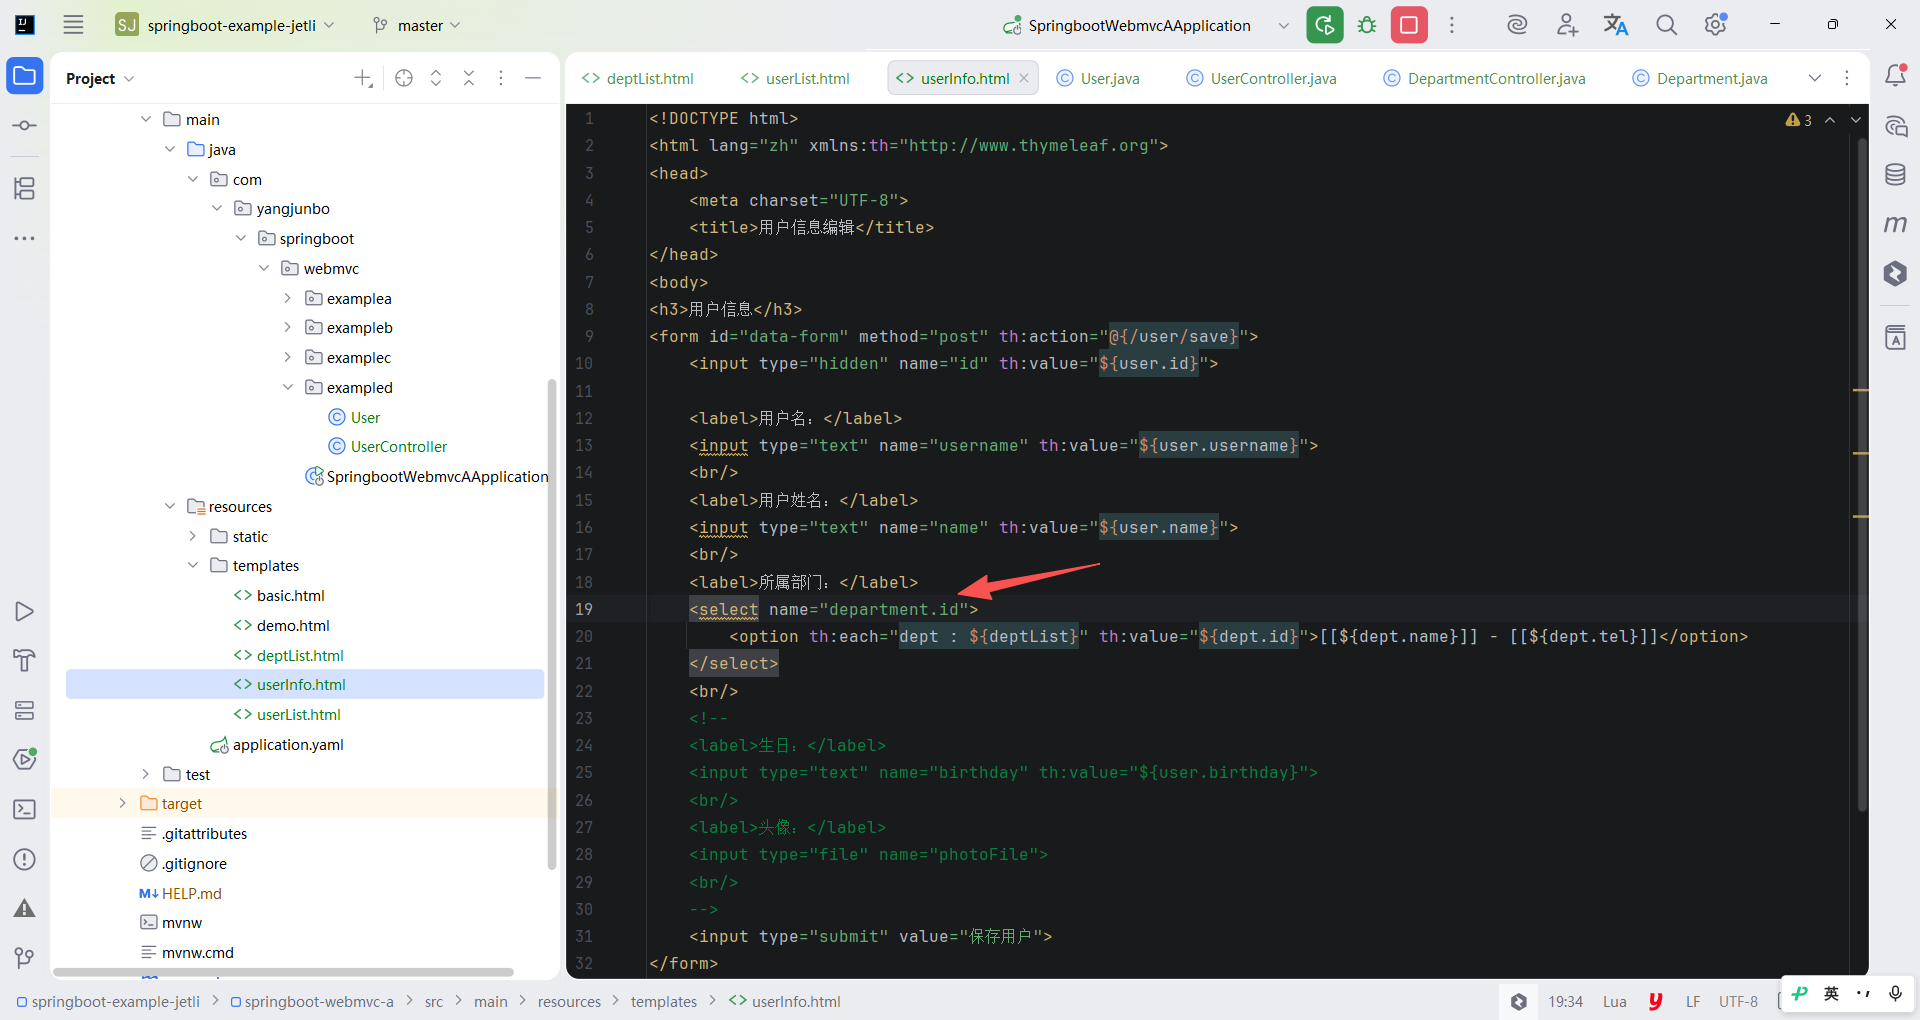The image size is (1920, 1020).
Task: Open the Project tool window icon
Action: pyautogui.click(x=25, y=76)
